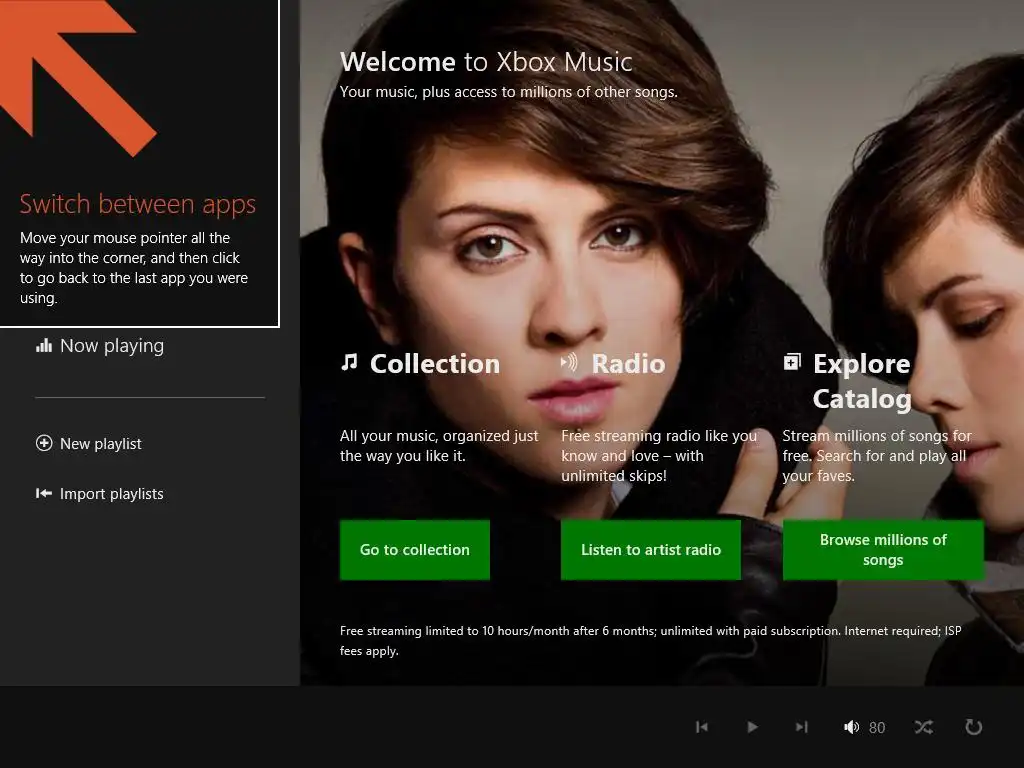
Task: Click the New playlist plus icon
Action: 44,443
